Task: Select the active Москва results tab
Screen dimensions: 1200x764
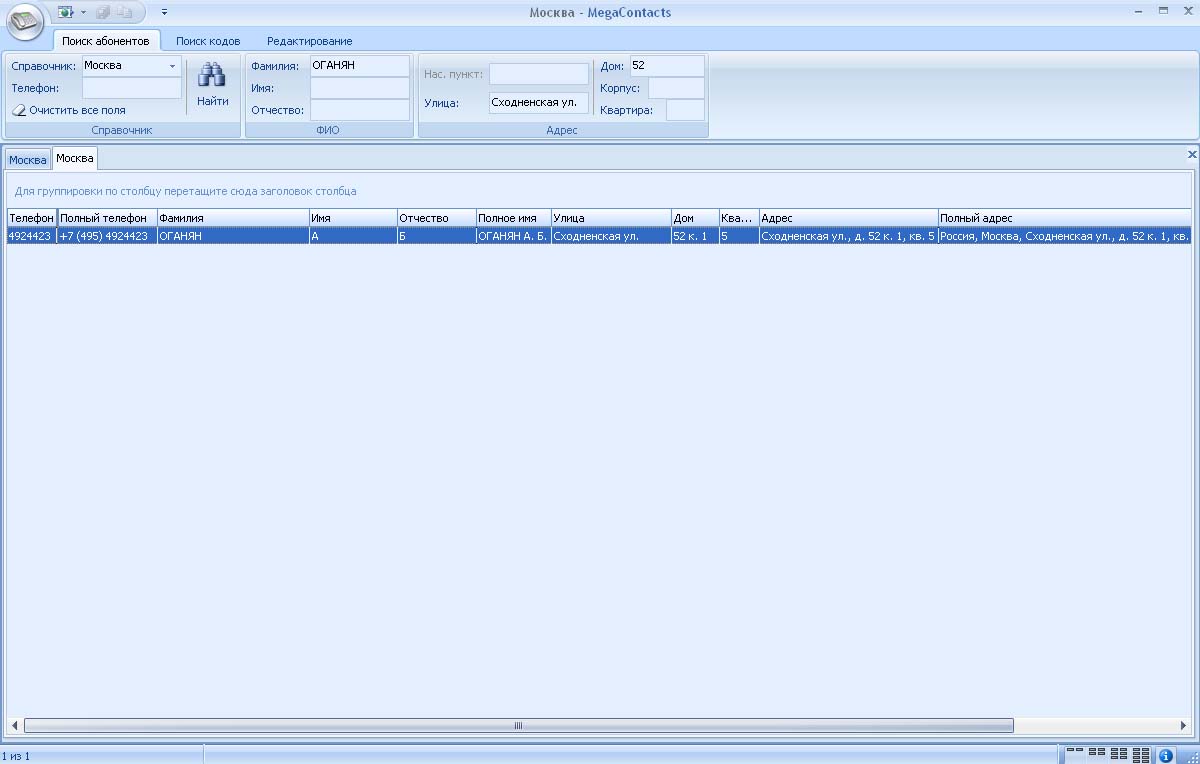Action: [75, 159]
